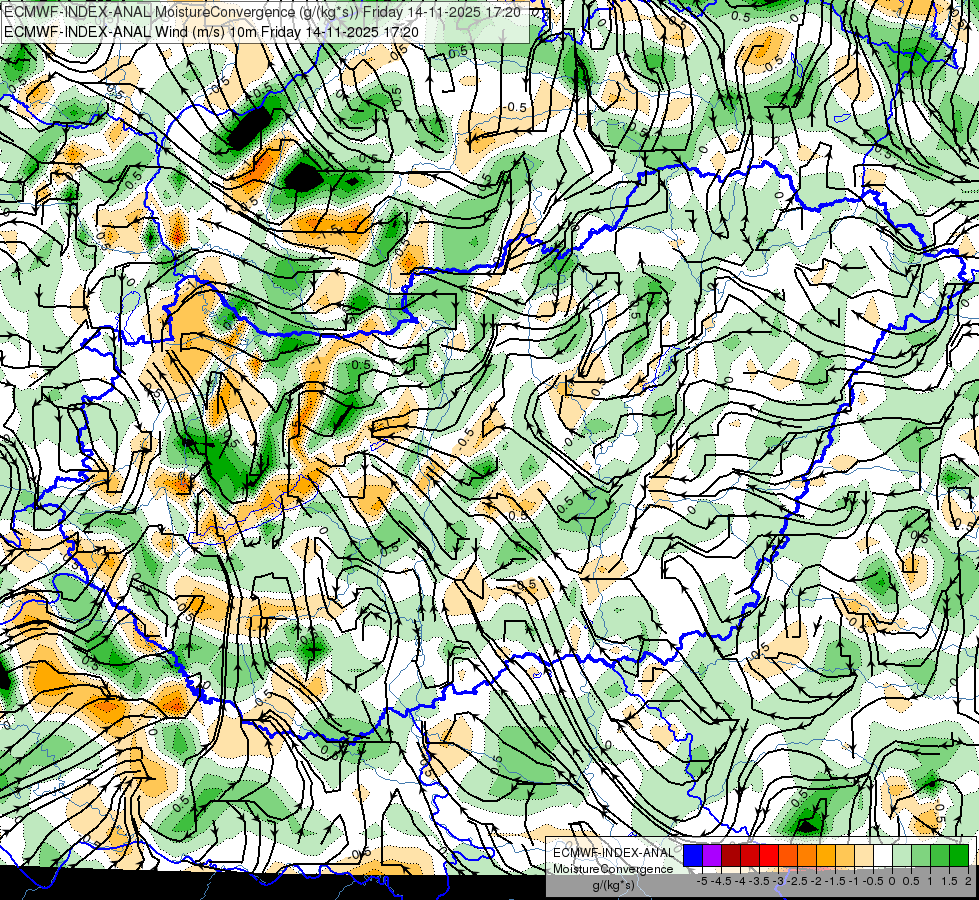Click the darkest green swatch in the legend
Screen dimensions: 979x900
click(x=959, y=856)
